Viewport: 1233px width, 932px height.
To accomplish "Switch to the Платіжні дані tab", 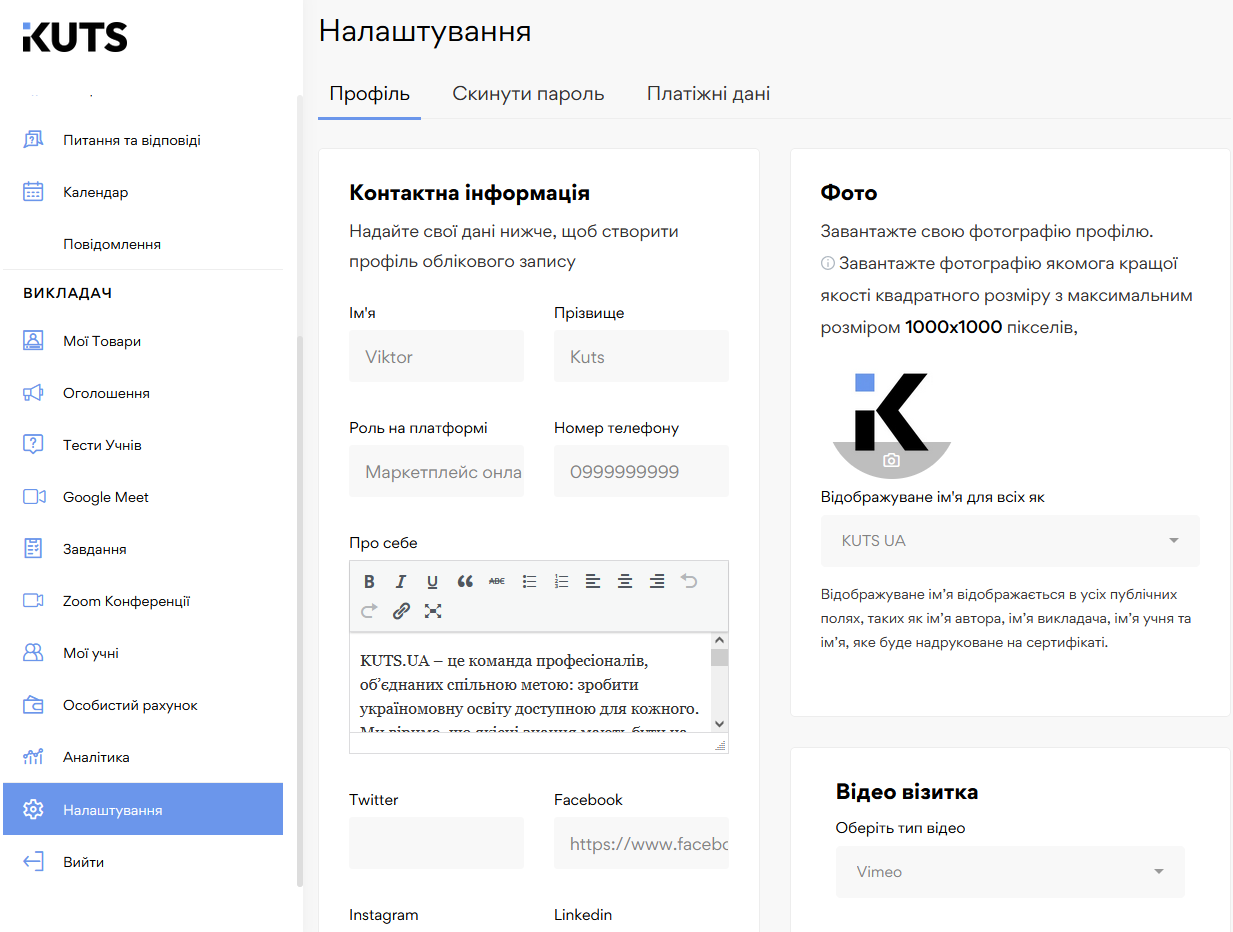I will click(x=708, y=93).
